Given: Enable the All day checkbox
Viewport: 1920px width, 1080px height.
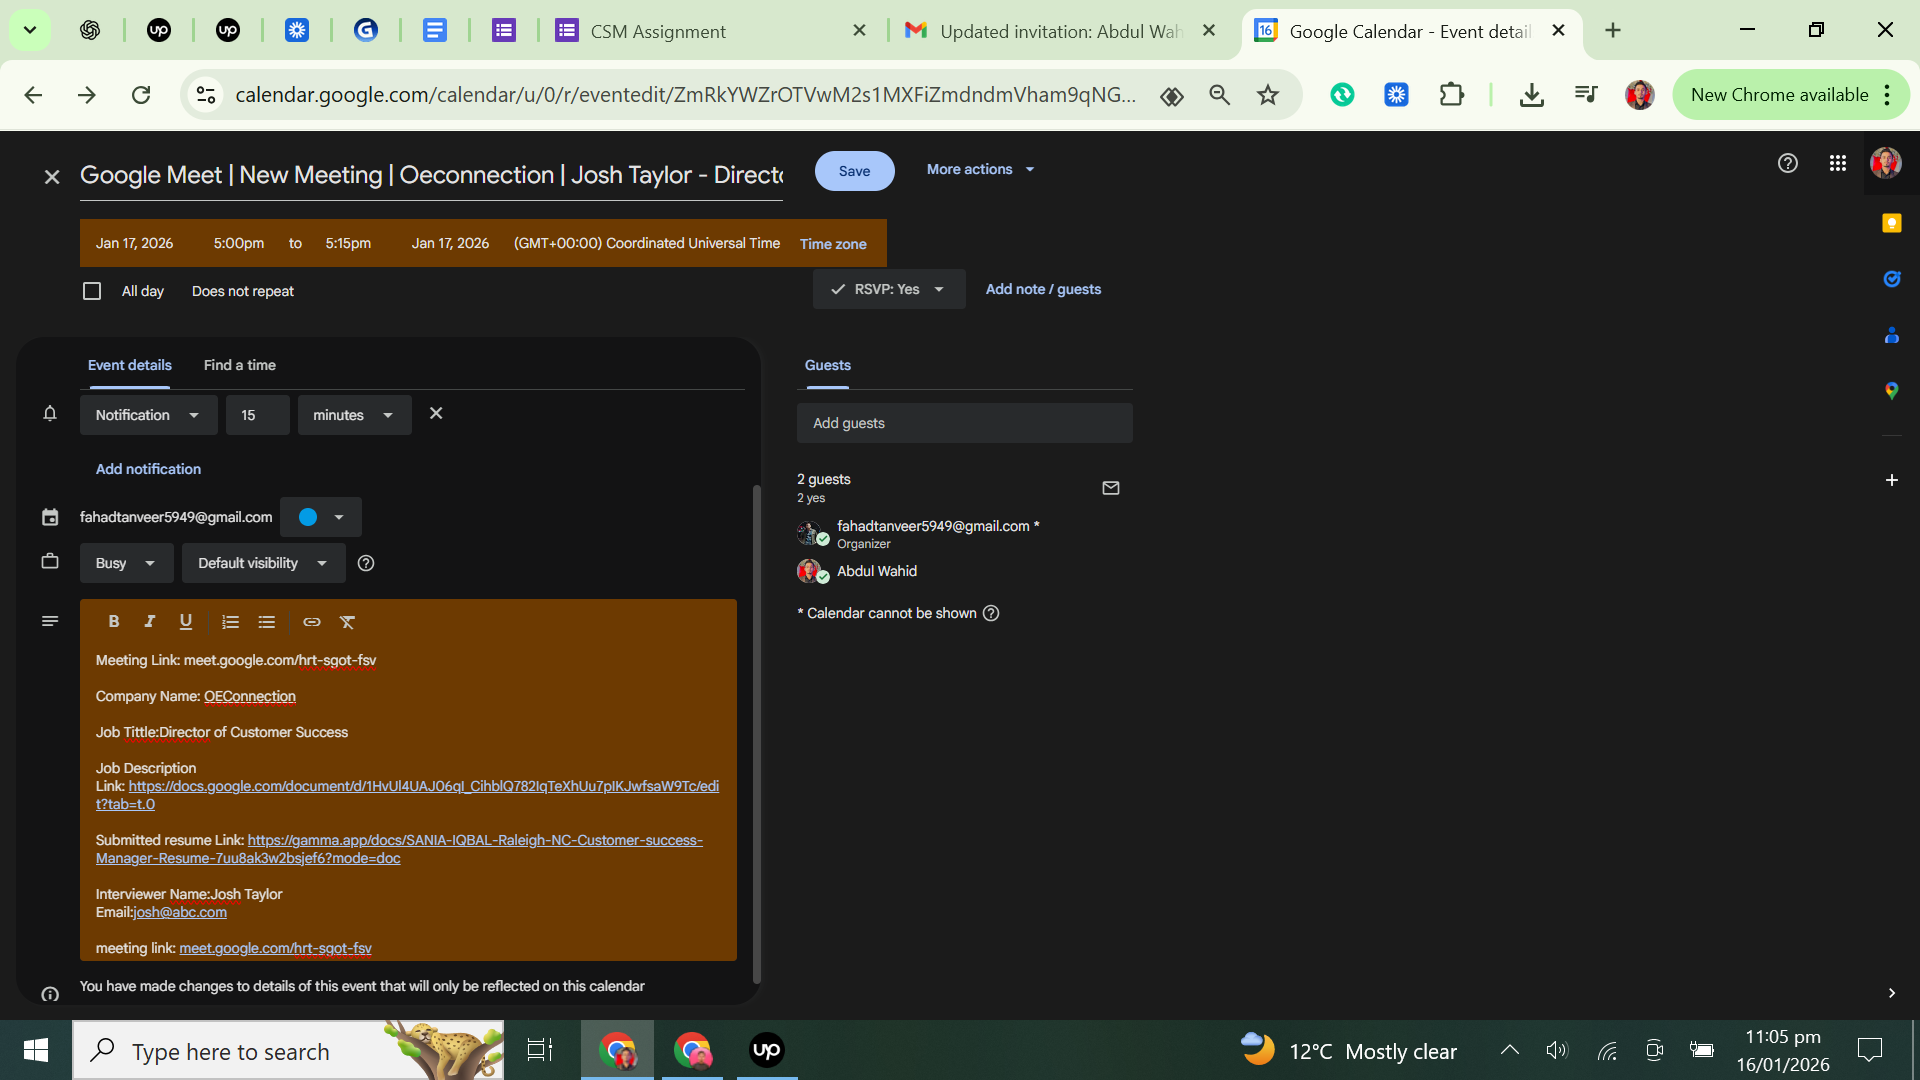Looking at the screenshot, I should pyautogui.click(x=92, y=291).
